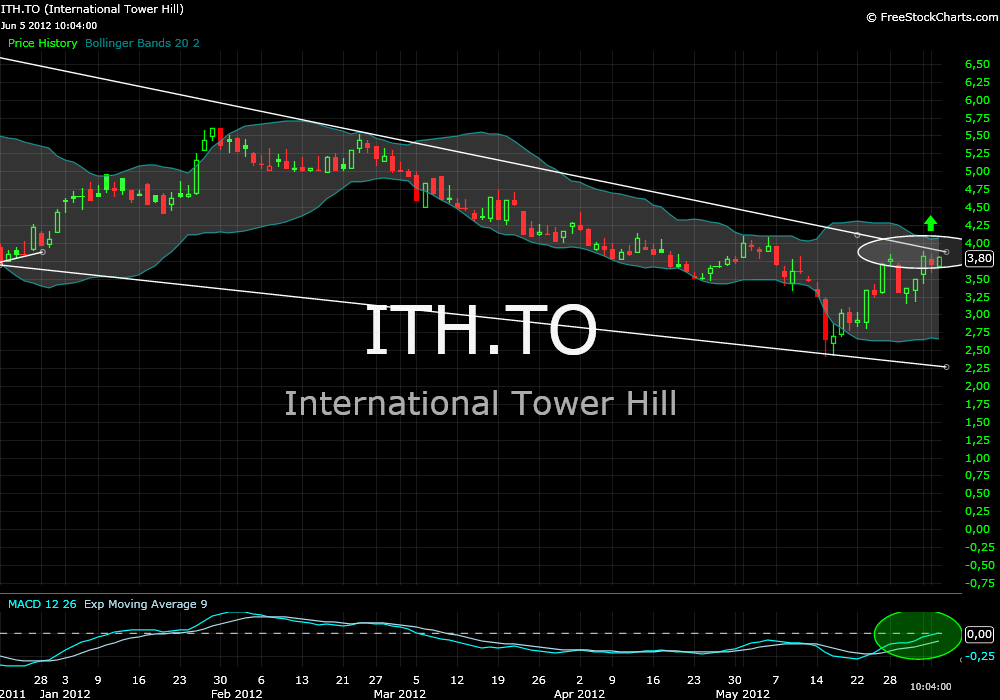
Task: Select the short trendline handle near Dec 28
Action: coord(43,252)
